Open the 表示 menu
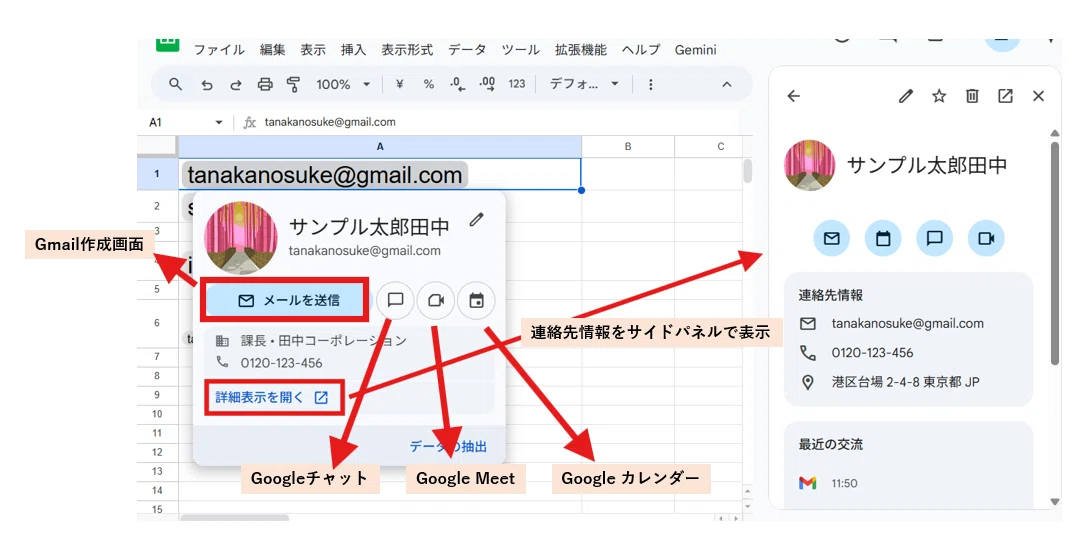Screen dimensions: 1077x551 [313, 49]
